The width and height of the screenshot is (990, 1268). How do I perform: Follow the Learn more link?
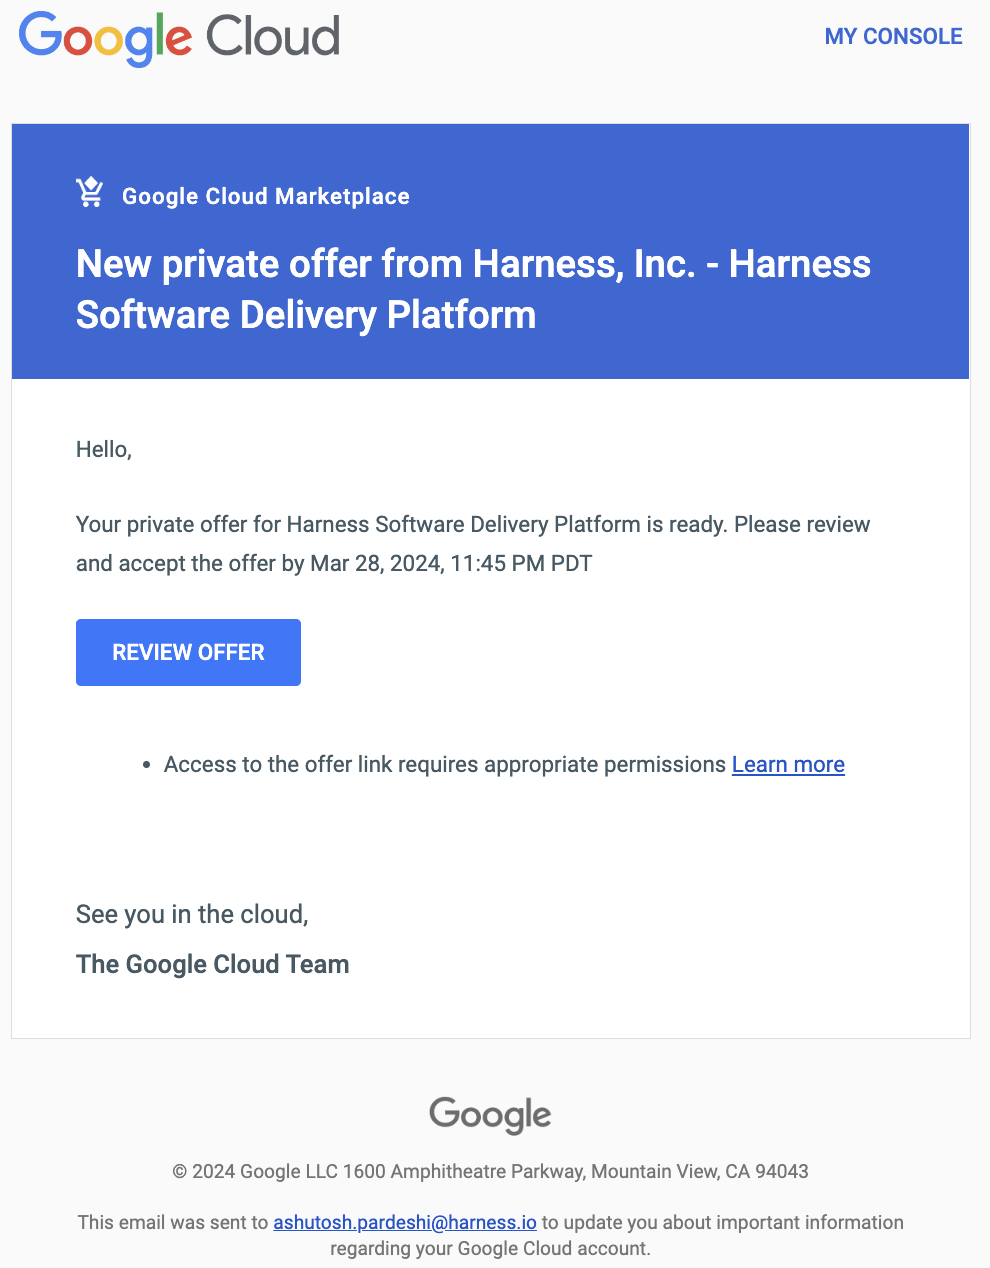(x=788, y=765)
